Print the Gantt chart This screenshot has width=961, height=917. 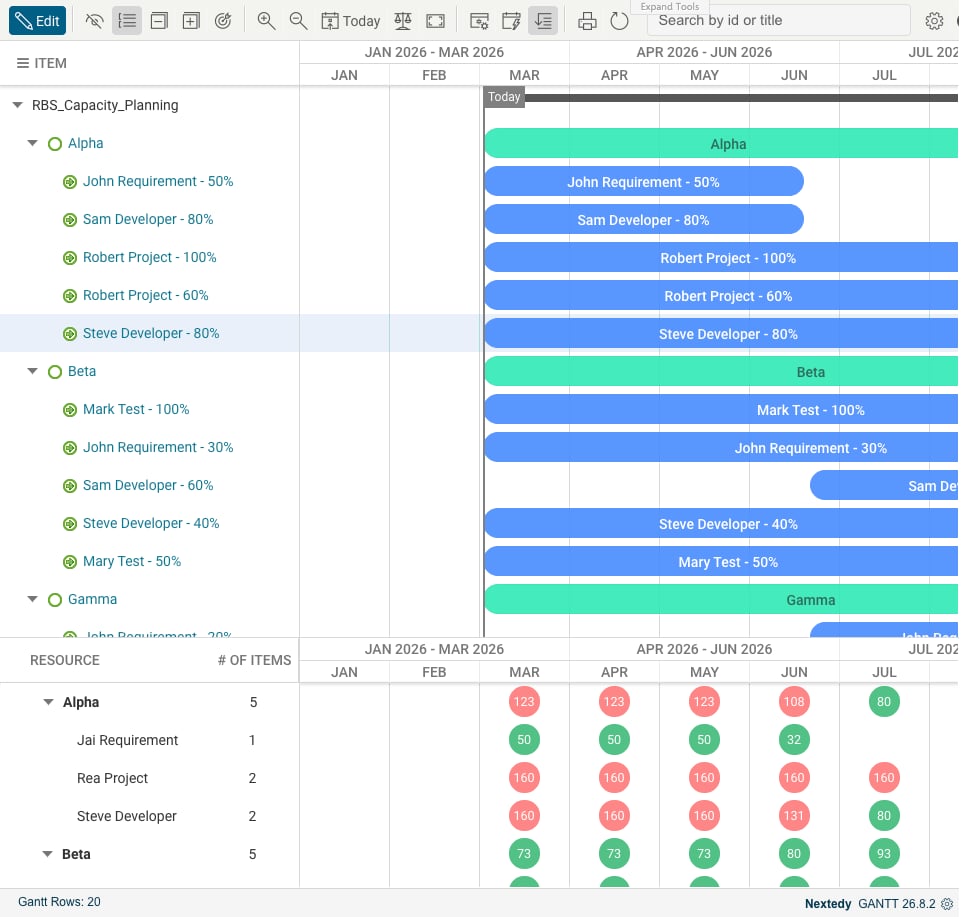click(x=587, y=21)
